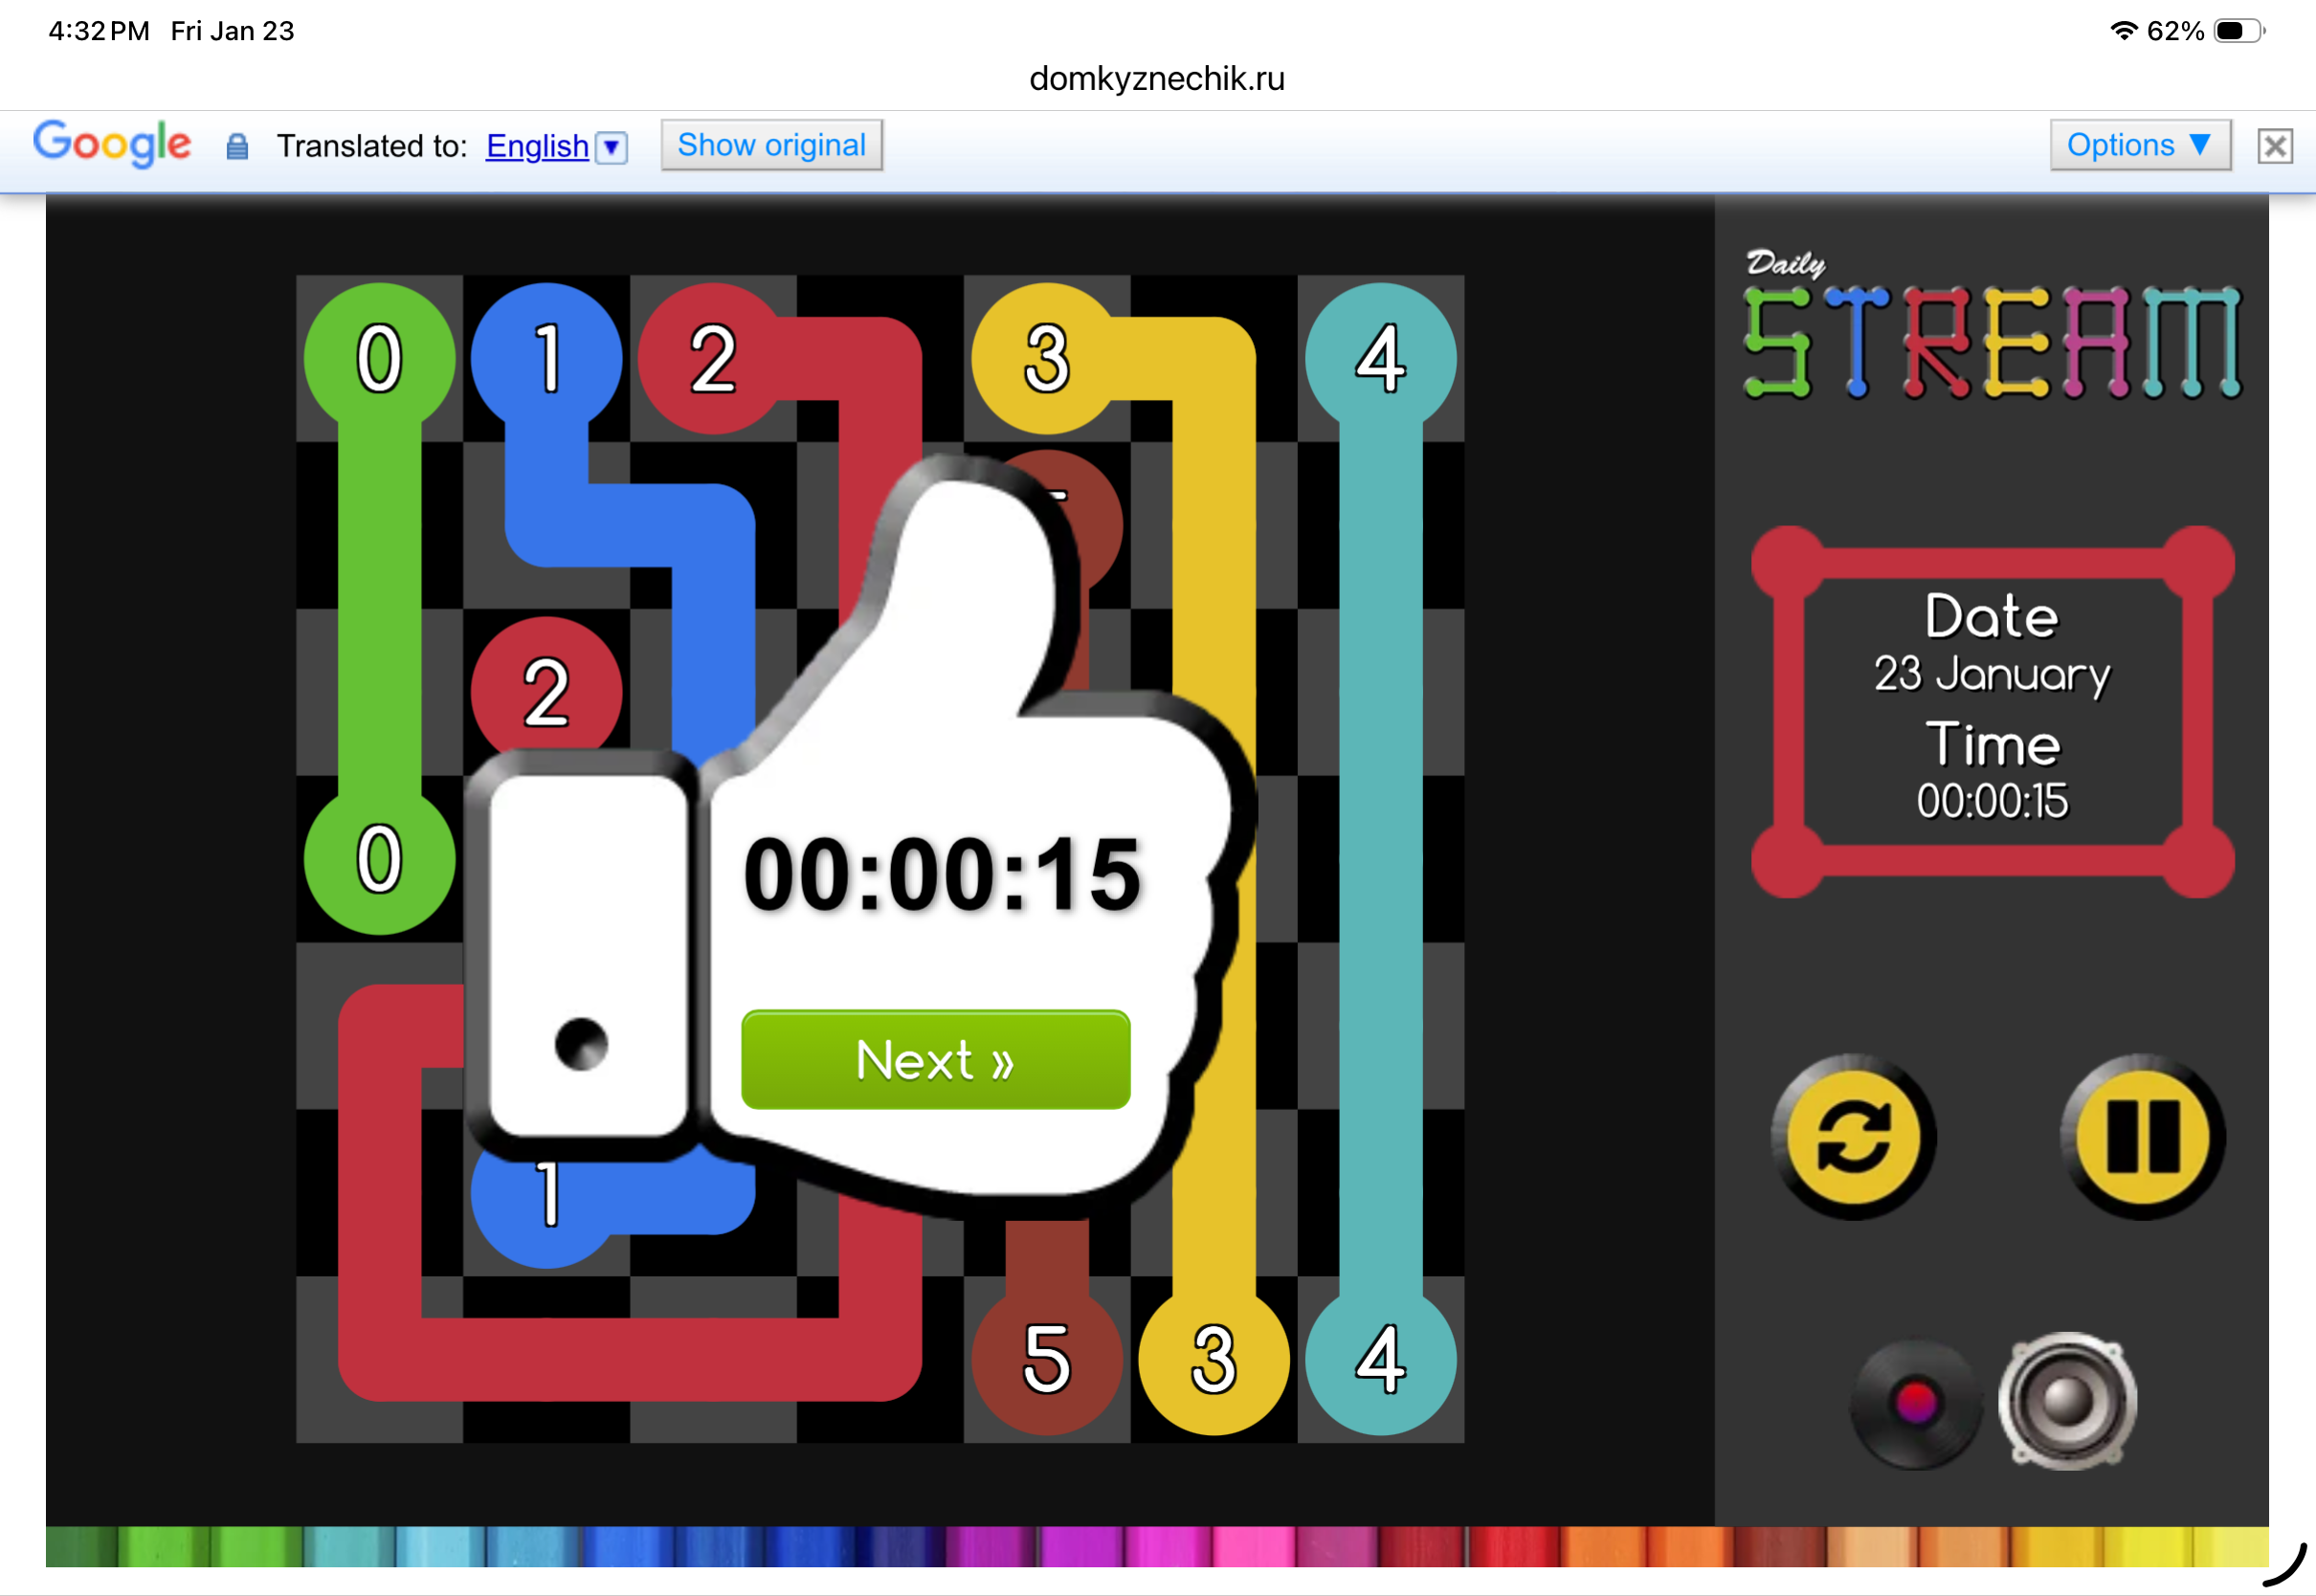
Task: Click the yellow restart level icon
Action: click(x=1852, y=1137)
